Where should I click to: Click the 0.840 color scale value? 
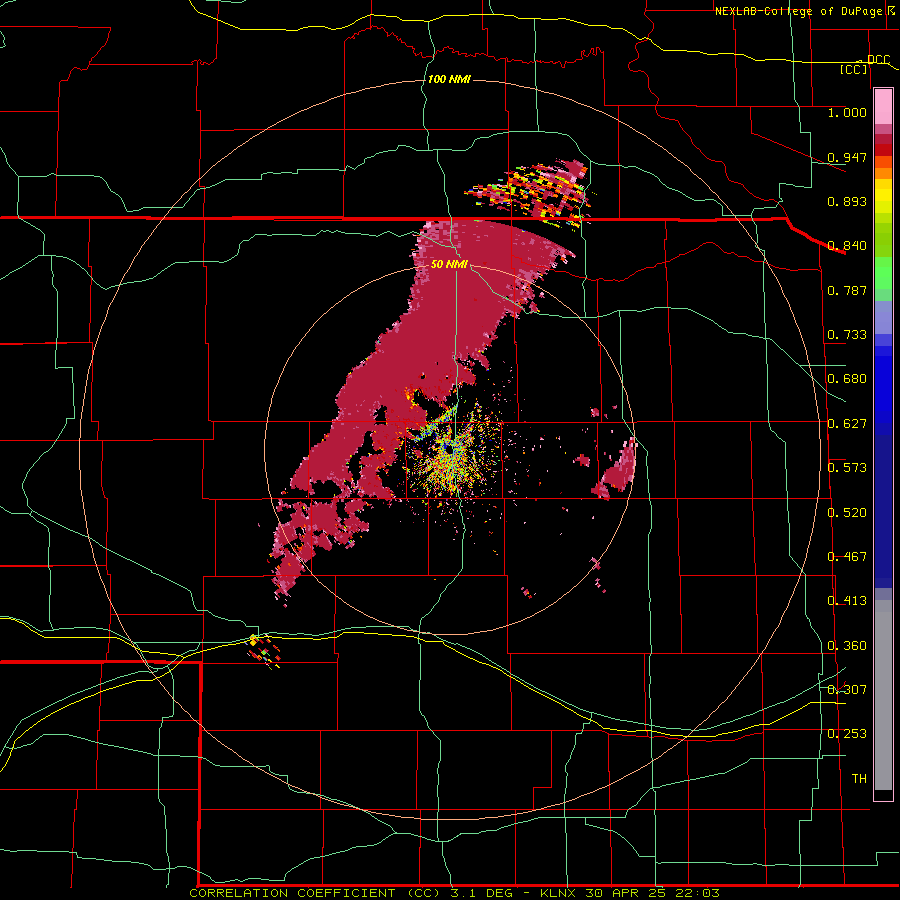[x=847, y=246]
